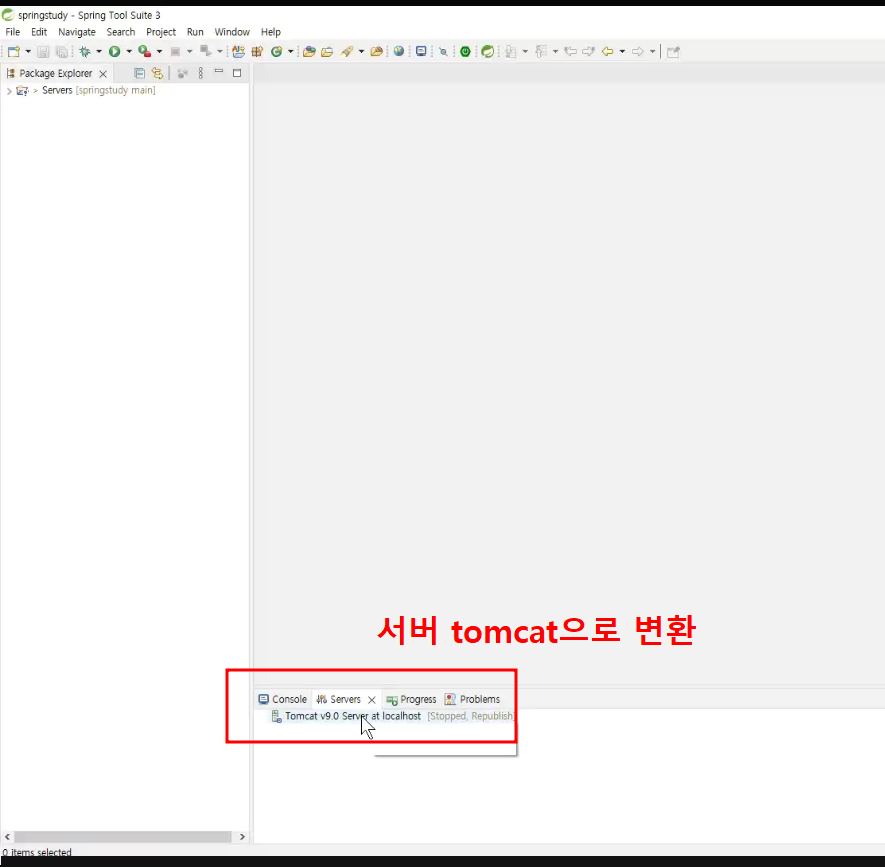Open the Run dropdown arrow
Screen dimensions: 885x867
[x=129, y=52]
